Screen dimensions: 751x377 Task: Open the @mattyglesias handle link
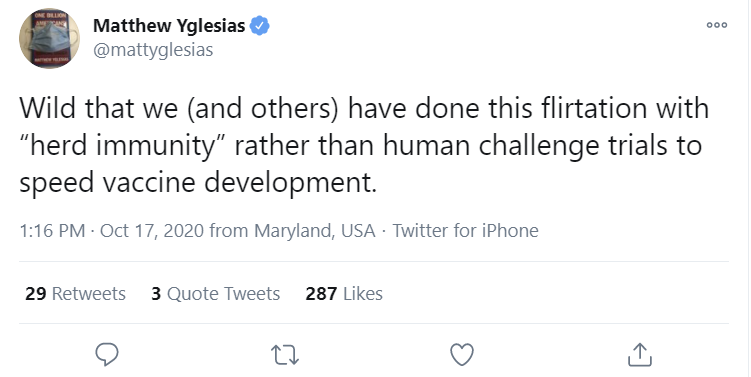point(153,50)
